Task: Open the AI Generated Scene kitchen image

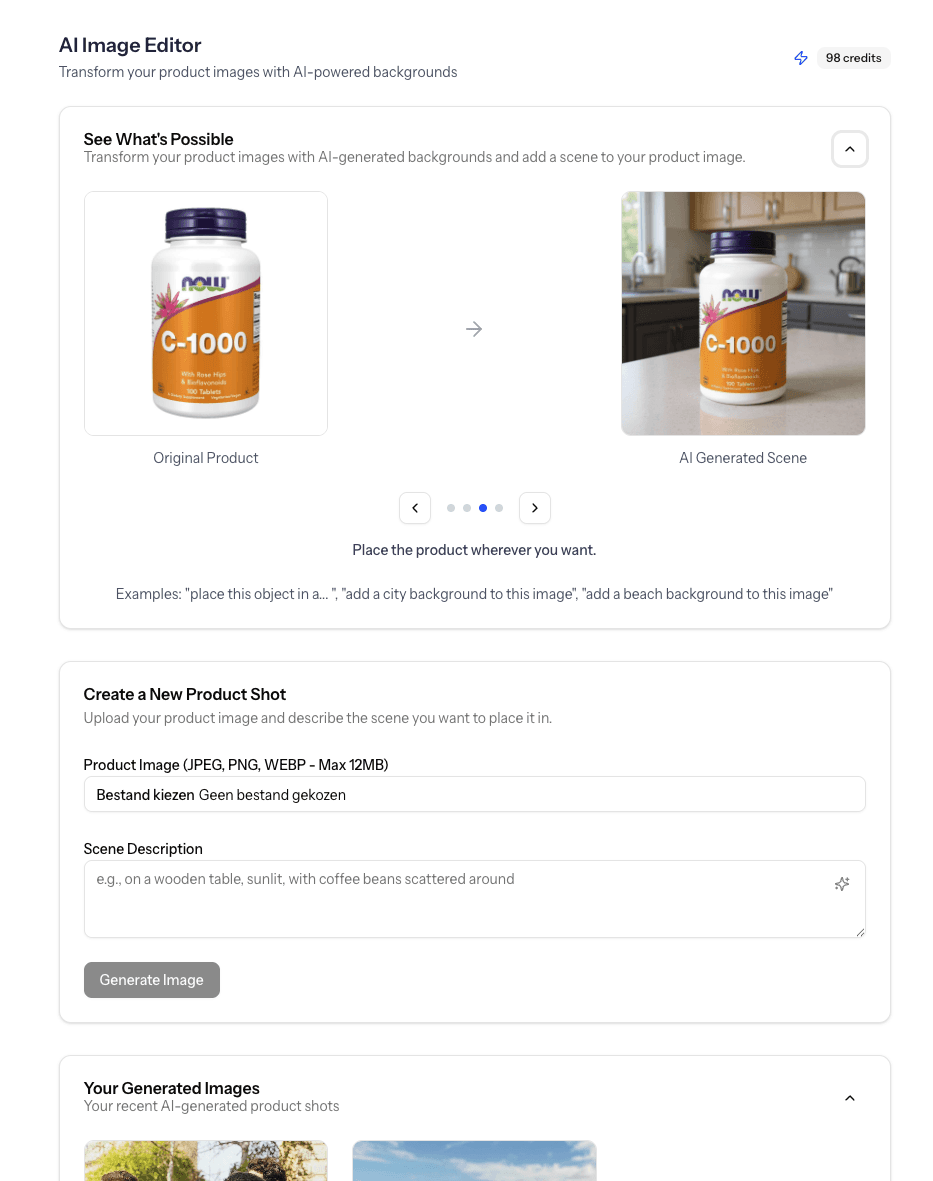Action: [742, 313]
